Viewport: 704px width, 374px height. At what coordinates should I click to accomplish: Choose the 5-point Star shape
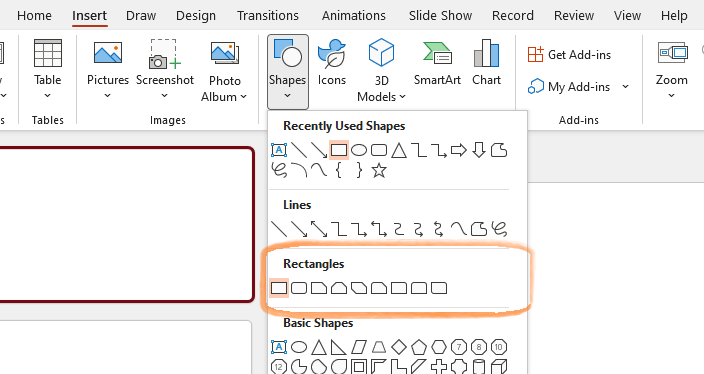tap(379, 170)
